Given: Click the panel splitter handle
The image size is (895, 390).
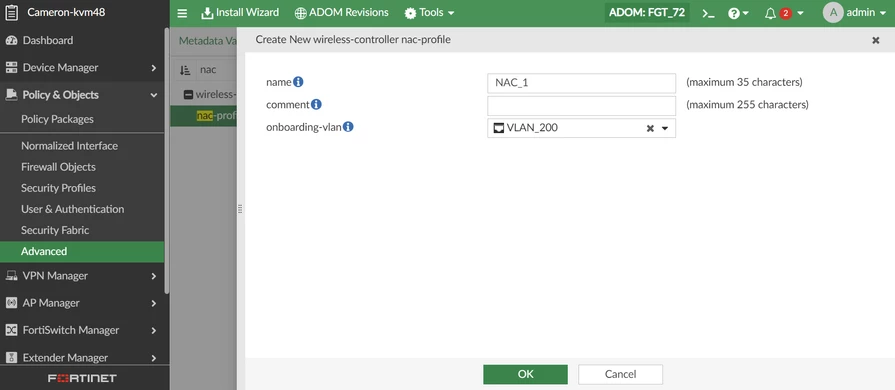Looking at the screenshot, I should (x=240, y=209).
